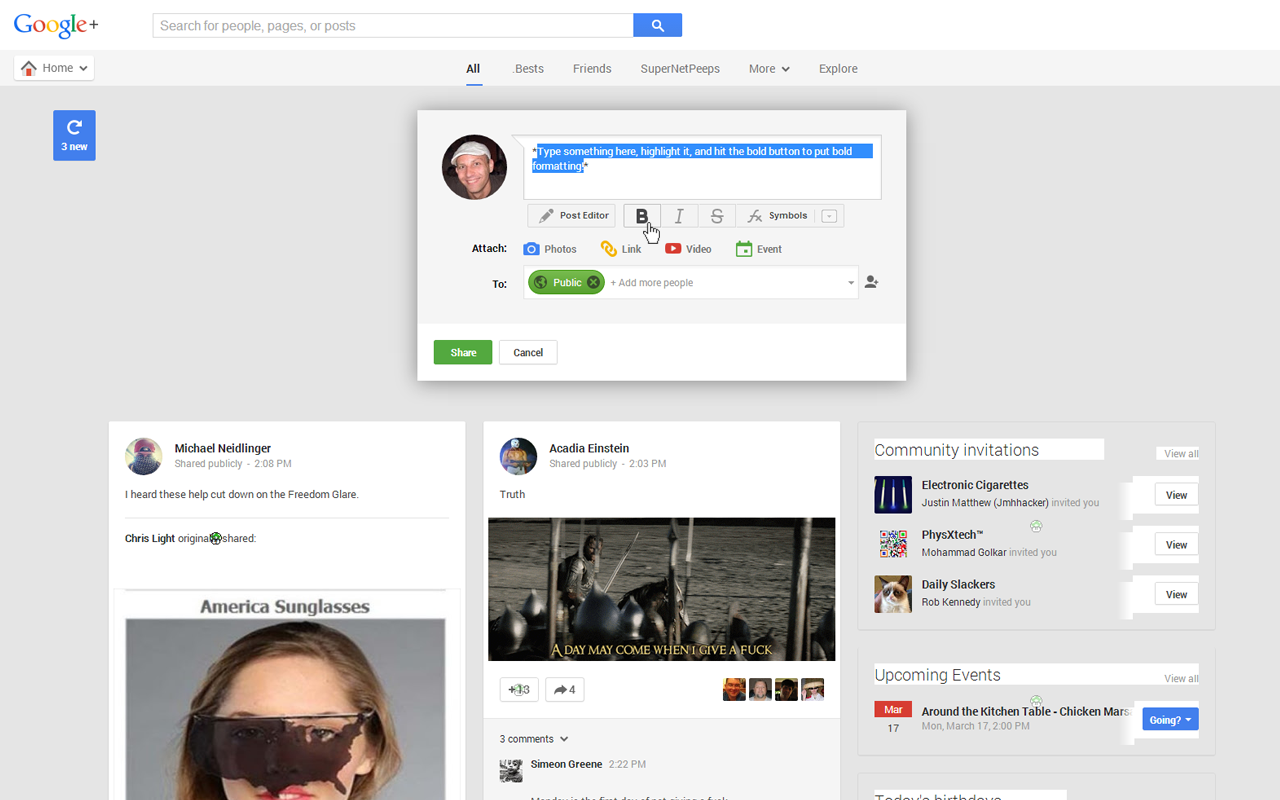
Task: Run the search with the magnifier button
Action: [x=657, y=24]
